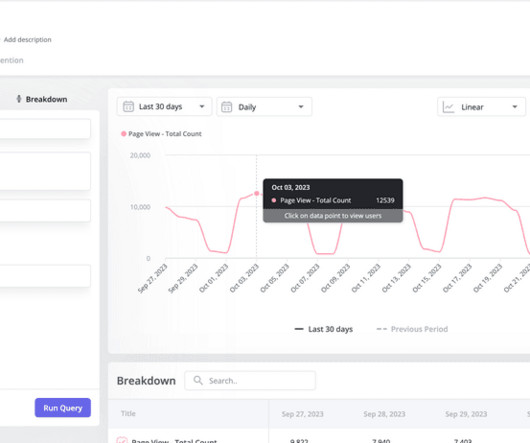
Task: Click the Breakdown tab icon
Action: click(19, 99)
